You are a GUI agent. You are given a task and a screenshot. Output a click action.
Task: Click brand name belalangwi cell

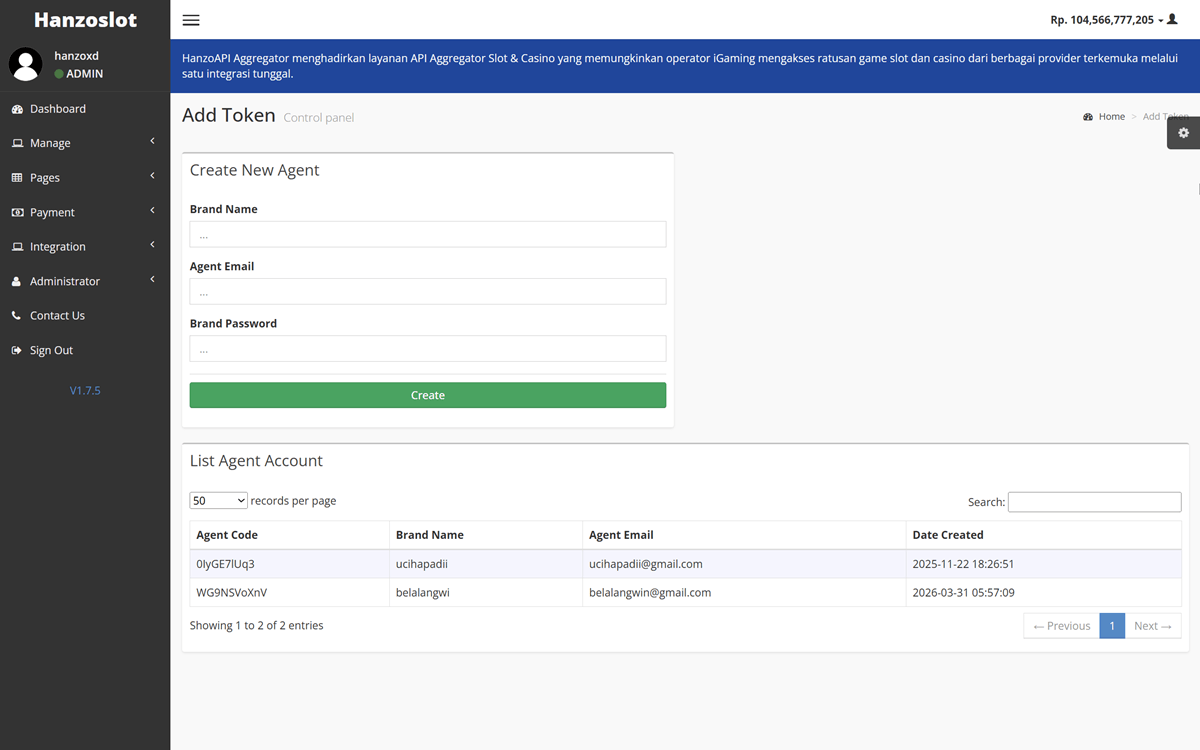coord(486,593)
